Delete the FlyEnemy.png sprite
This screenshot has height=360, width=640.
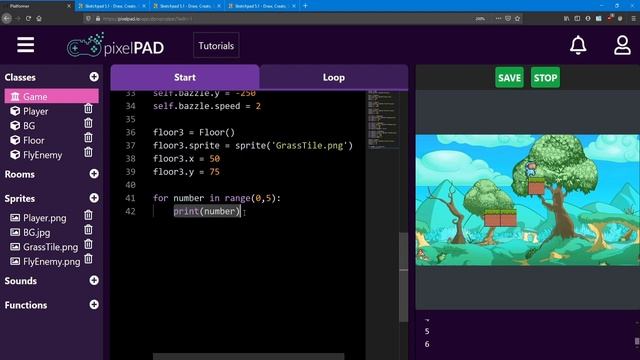pyautogui.click(x=88, y=259)
